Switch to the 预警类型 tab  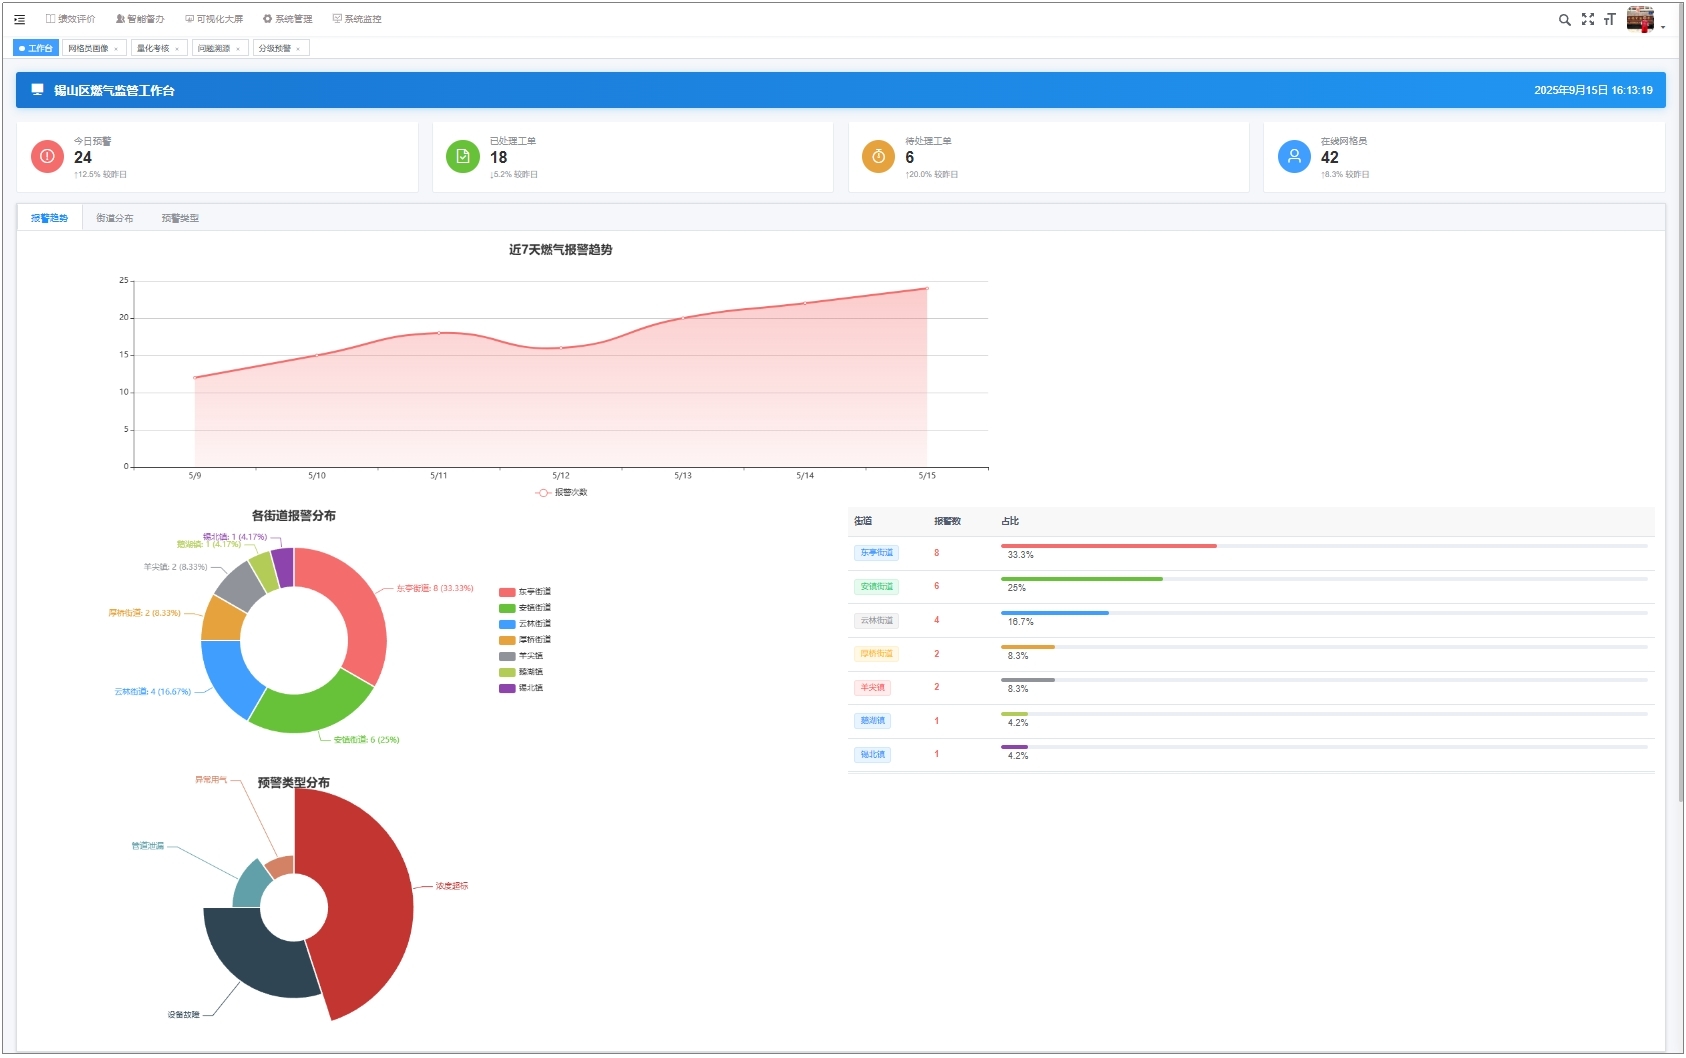click(x=180, y=218)
